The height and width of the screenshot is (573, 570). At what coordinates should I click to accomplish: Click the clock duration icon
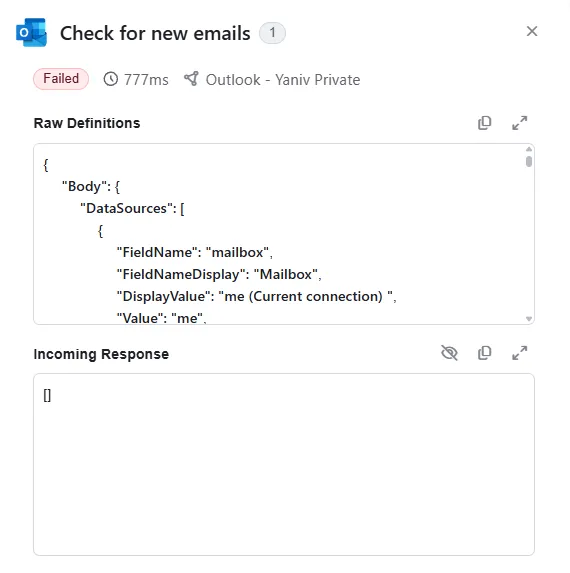pyautogui.click(x=111, y=79)
